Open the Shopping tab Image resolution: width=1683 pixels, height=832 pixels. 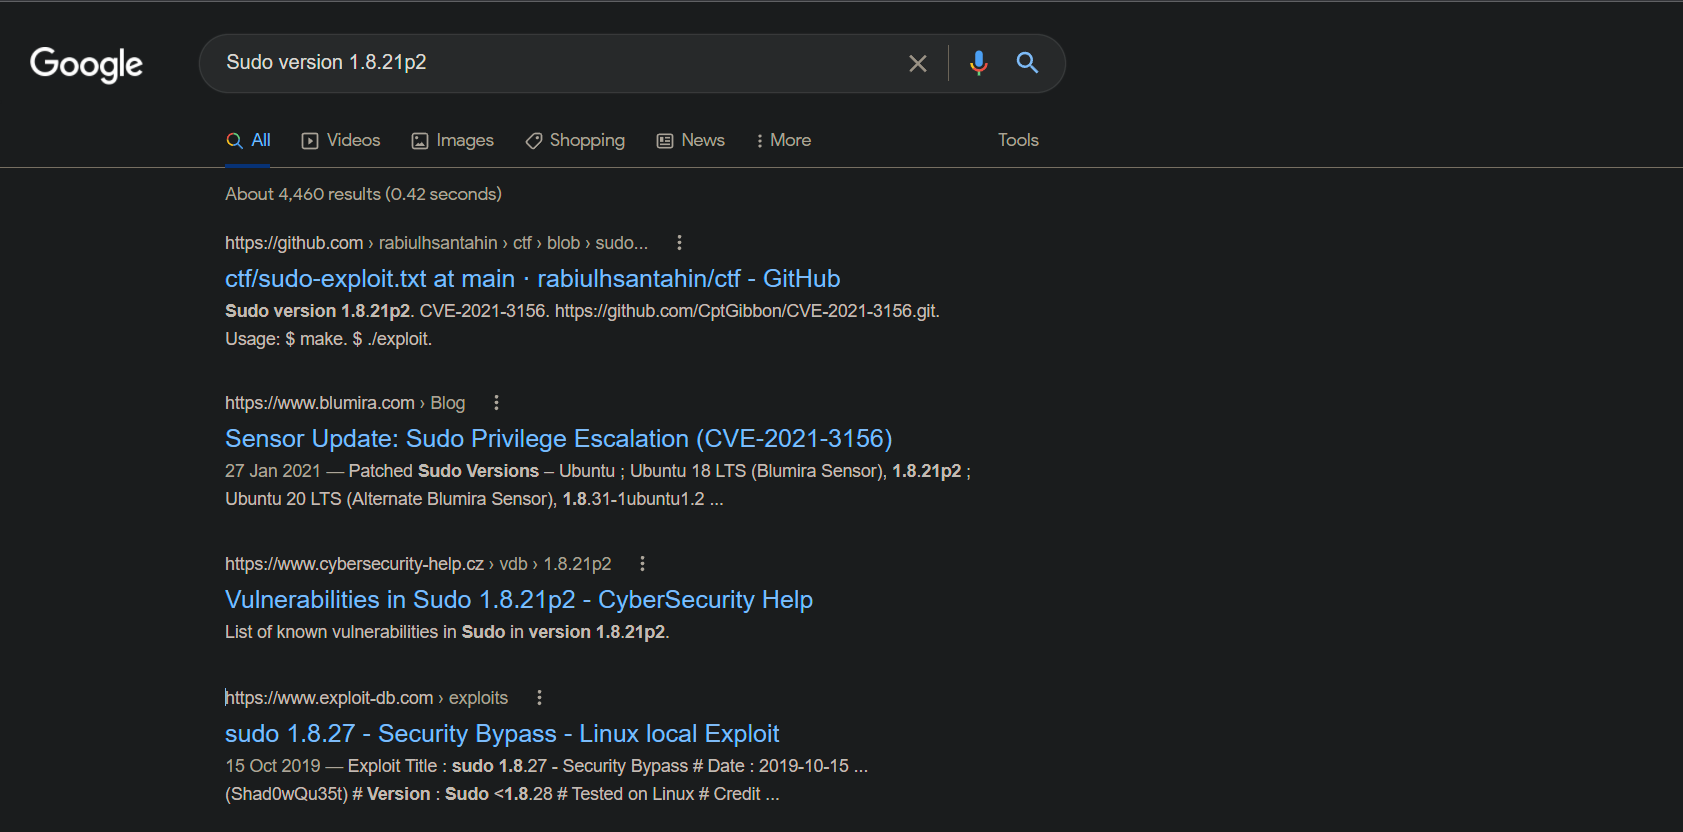[x=575, y=141]
